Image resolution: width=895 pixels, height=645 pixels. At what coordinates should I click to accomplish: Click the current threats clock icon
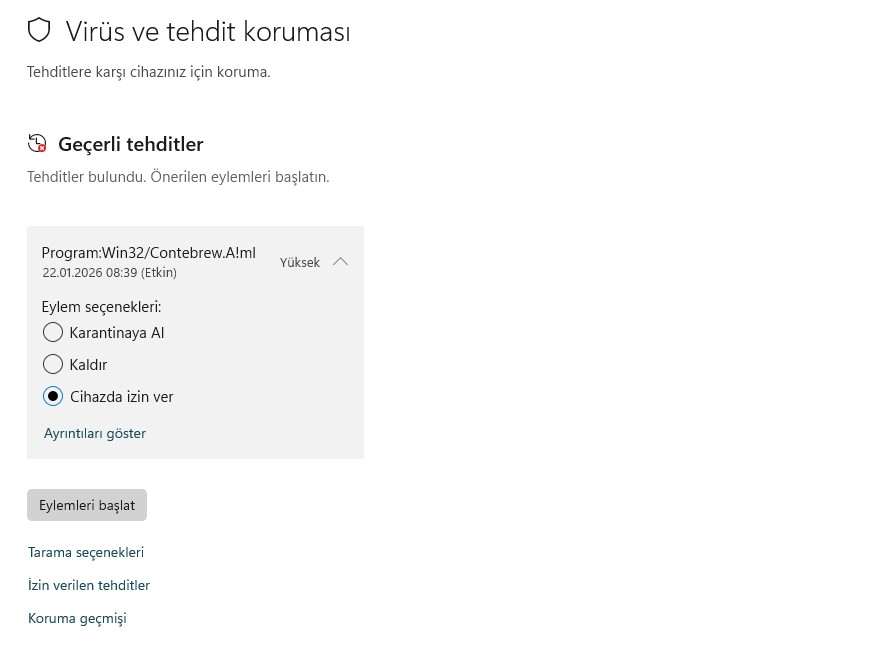point(37,143)
